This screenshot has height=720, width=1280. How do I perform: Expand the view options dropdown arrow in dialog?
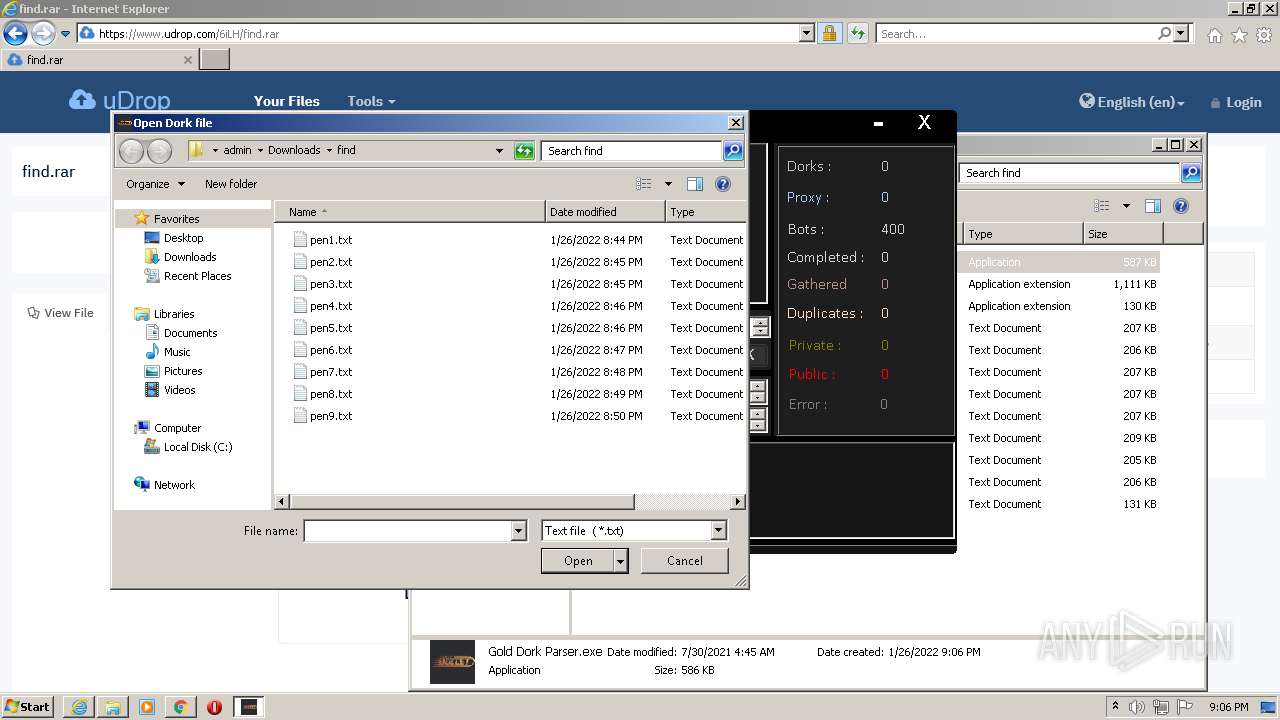point(668,184)
